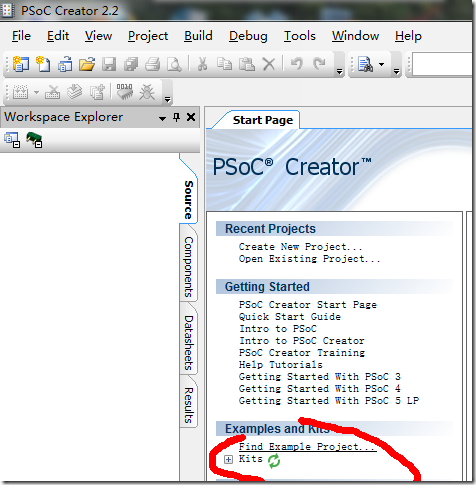Click the Save All icon
Viewport: 476px width, 485px height.
[131, 64]
